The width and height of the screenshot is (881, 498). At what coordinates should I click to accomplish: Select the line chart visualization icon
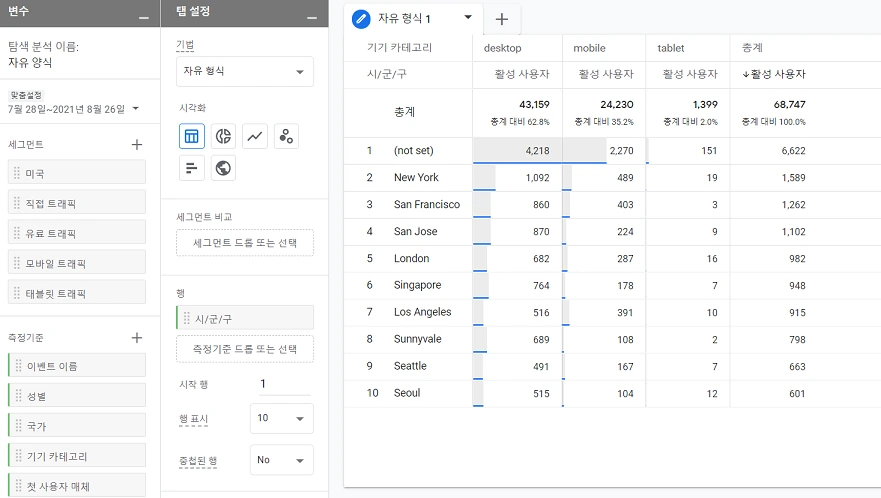(255, 136)
